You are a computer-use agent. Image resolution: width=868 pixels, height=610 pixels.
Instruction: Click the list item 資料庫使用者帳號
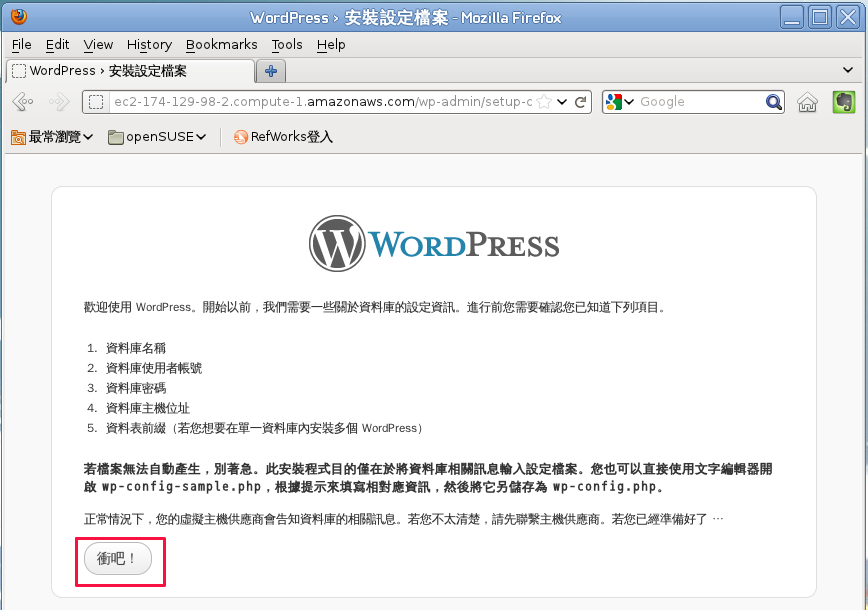[x=154, y=368]
